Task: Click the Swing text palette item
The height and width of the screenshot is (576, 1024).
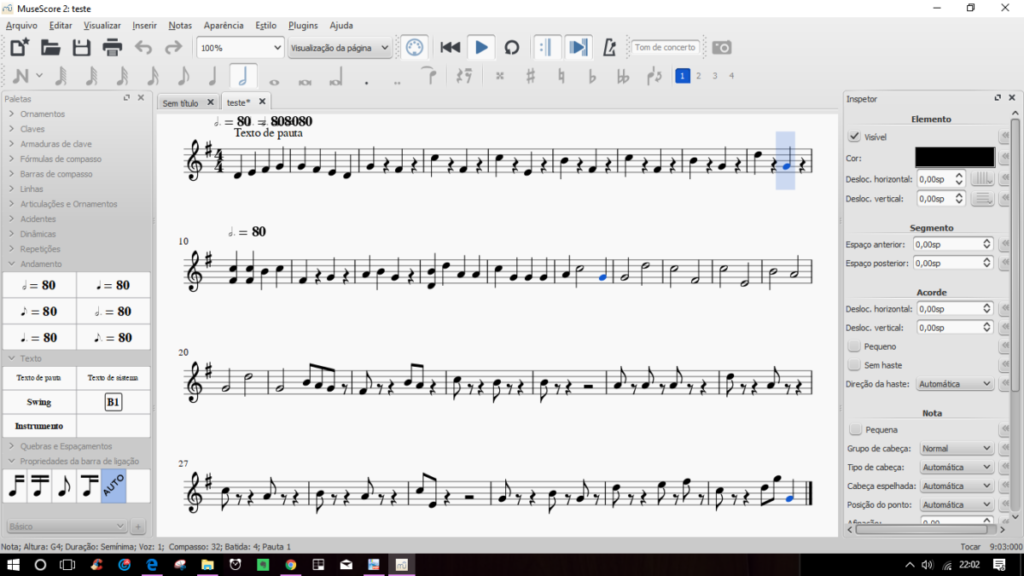Action: 39,402
